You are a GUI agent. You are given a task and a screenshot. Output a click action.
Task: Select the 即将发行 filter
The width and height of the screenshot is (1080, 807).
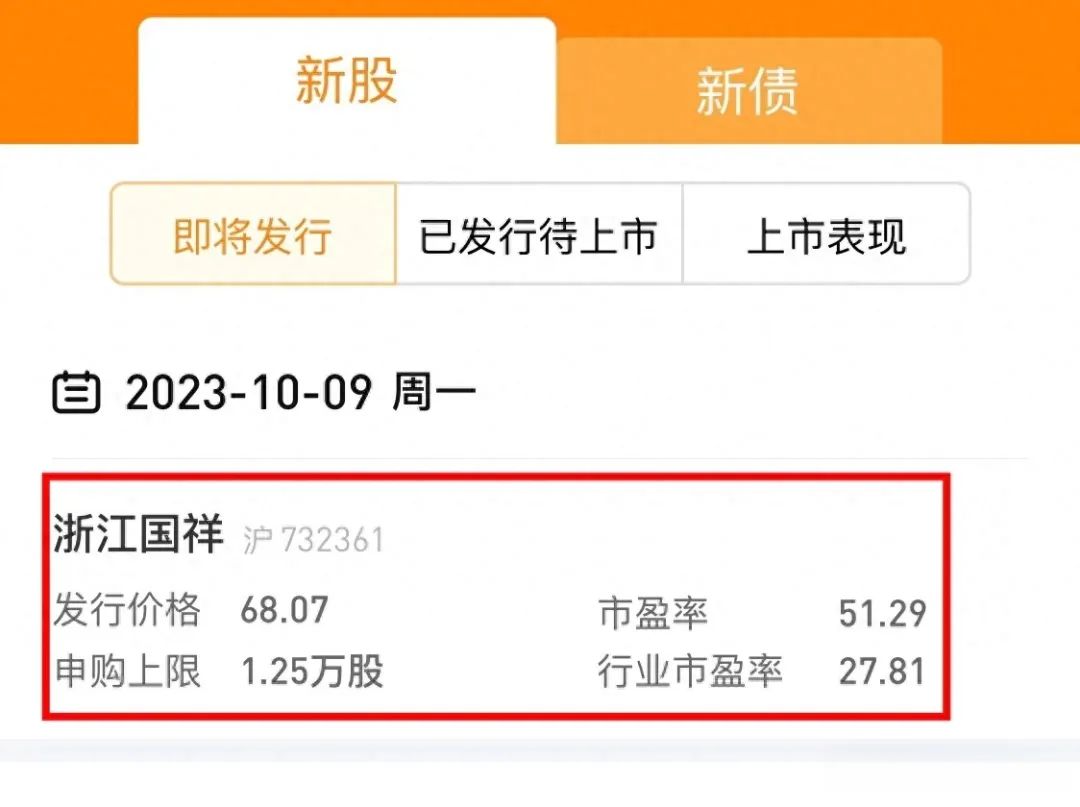[x=253, y=235]
